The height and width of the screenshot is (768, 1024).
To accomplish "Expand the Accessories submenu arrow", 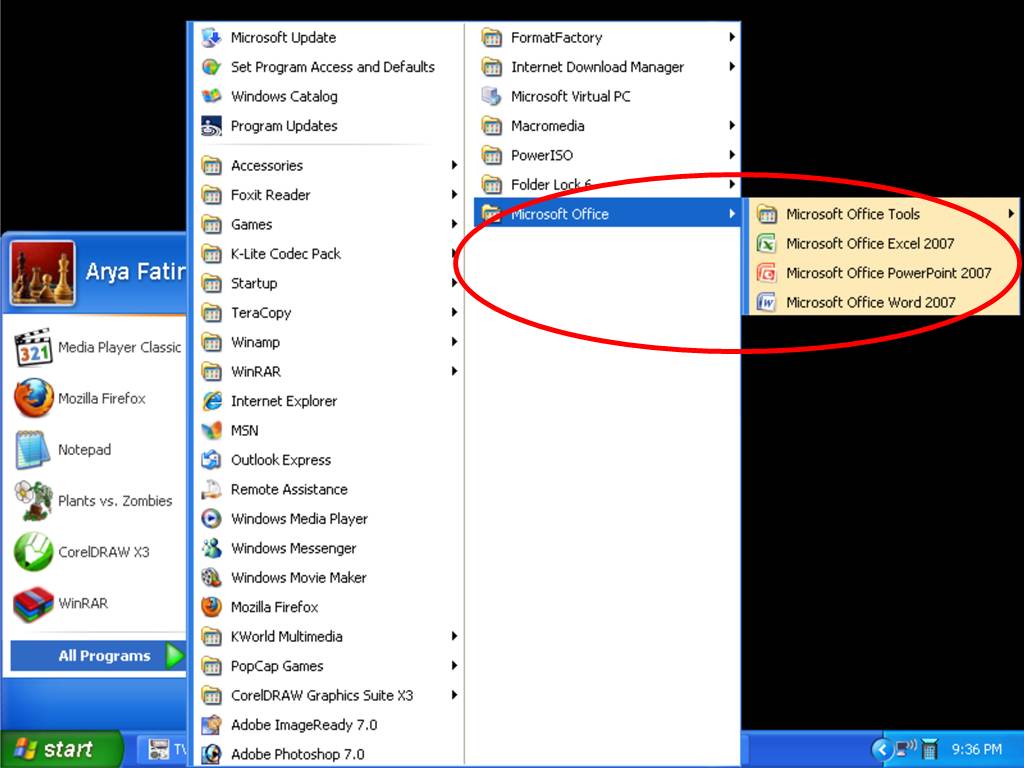I will tap(454, 165).
